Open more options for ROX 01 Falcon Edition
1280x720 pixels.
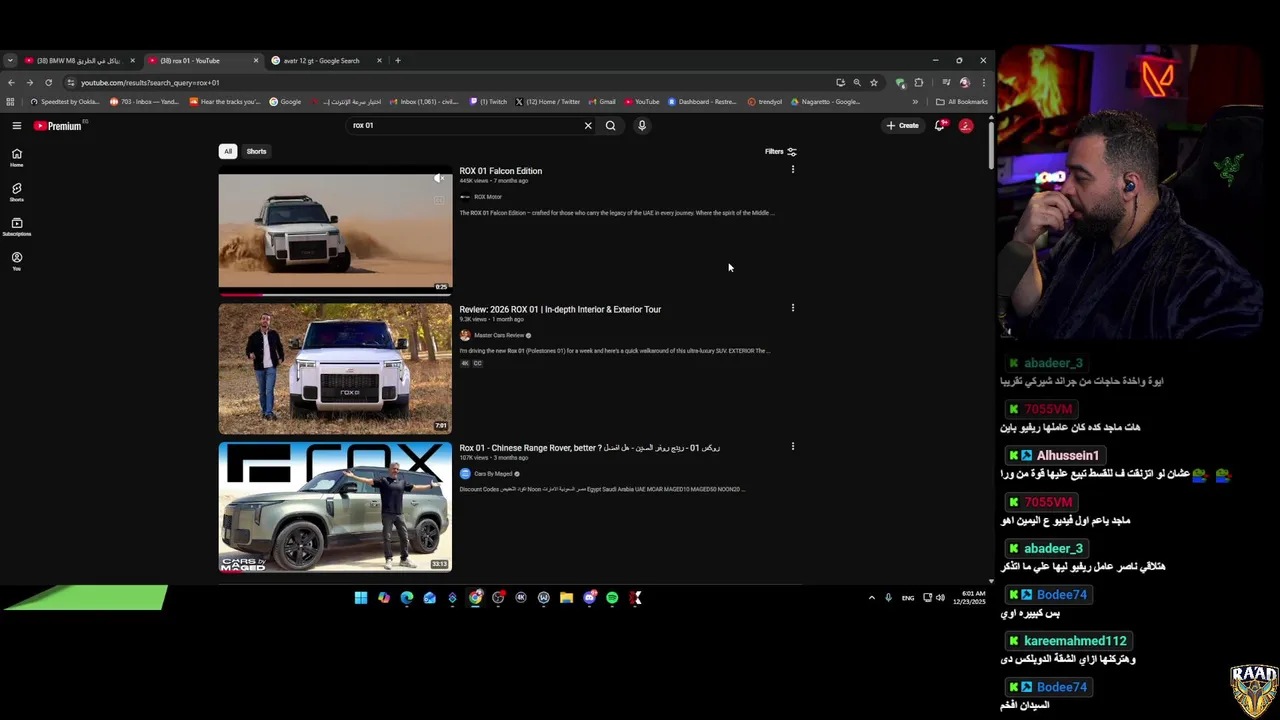793,170
